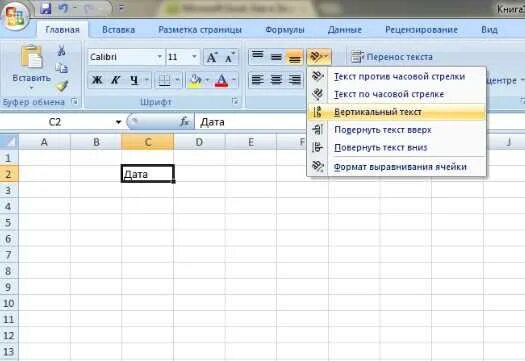The image size is (525, 361).
Task: Choose Текст против часовой стрелки
Action: (396, 76)
